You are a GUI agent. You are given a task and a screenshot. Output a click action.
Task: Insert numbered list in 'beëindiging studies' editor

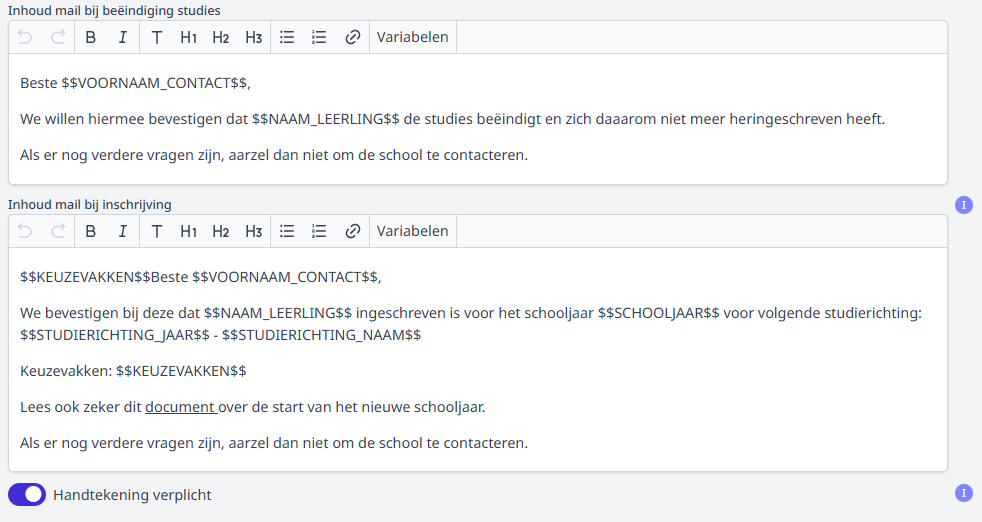pyautogui.click(x=319, y=38)
